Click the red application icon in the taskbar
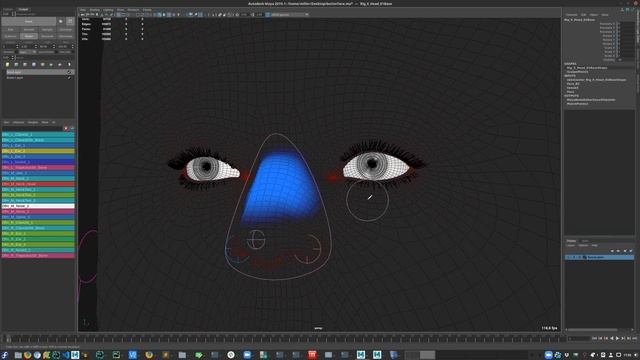Viewport: 640px width, 360px height. tap(312, 355)
